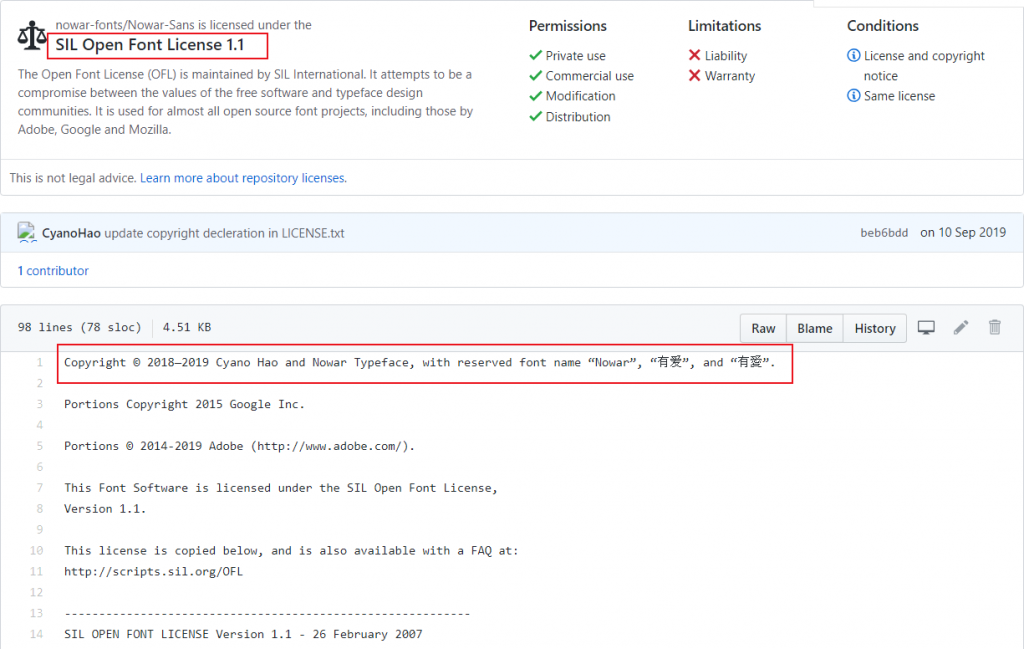This screenshot has height=649, width=1024.
Task: Click info icon beside License and copyright notice
Action: [853, 56]
